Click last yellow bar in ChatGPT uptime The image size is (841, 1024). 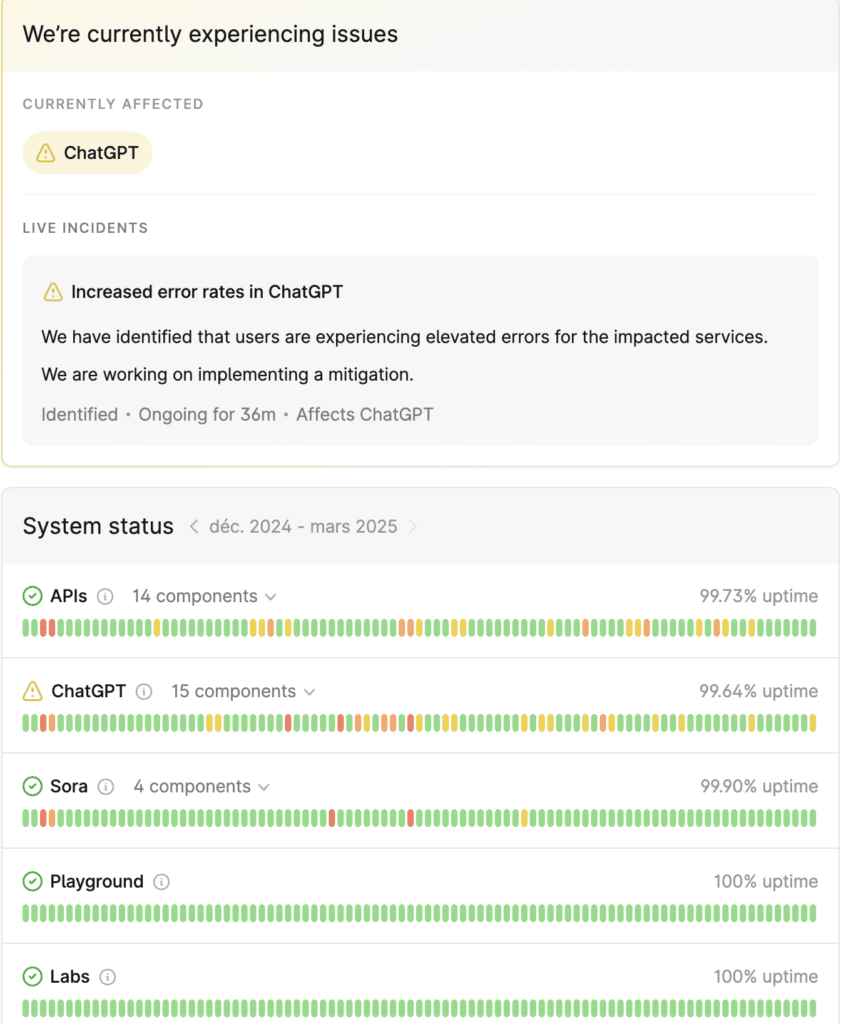tap(812, 723)
